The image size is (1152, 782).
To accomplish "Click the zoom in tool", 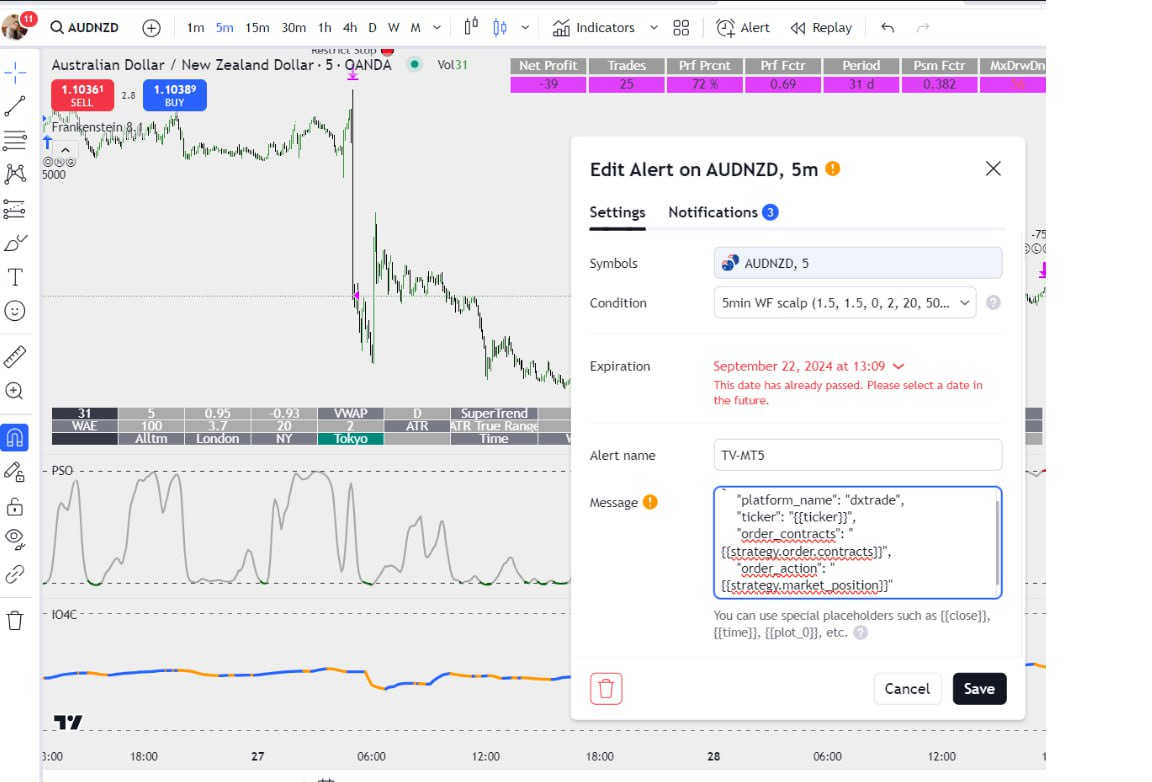I will point(15,391).
